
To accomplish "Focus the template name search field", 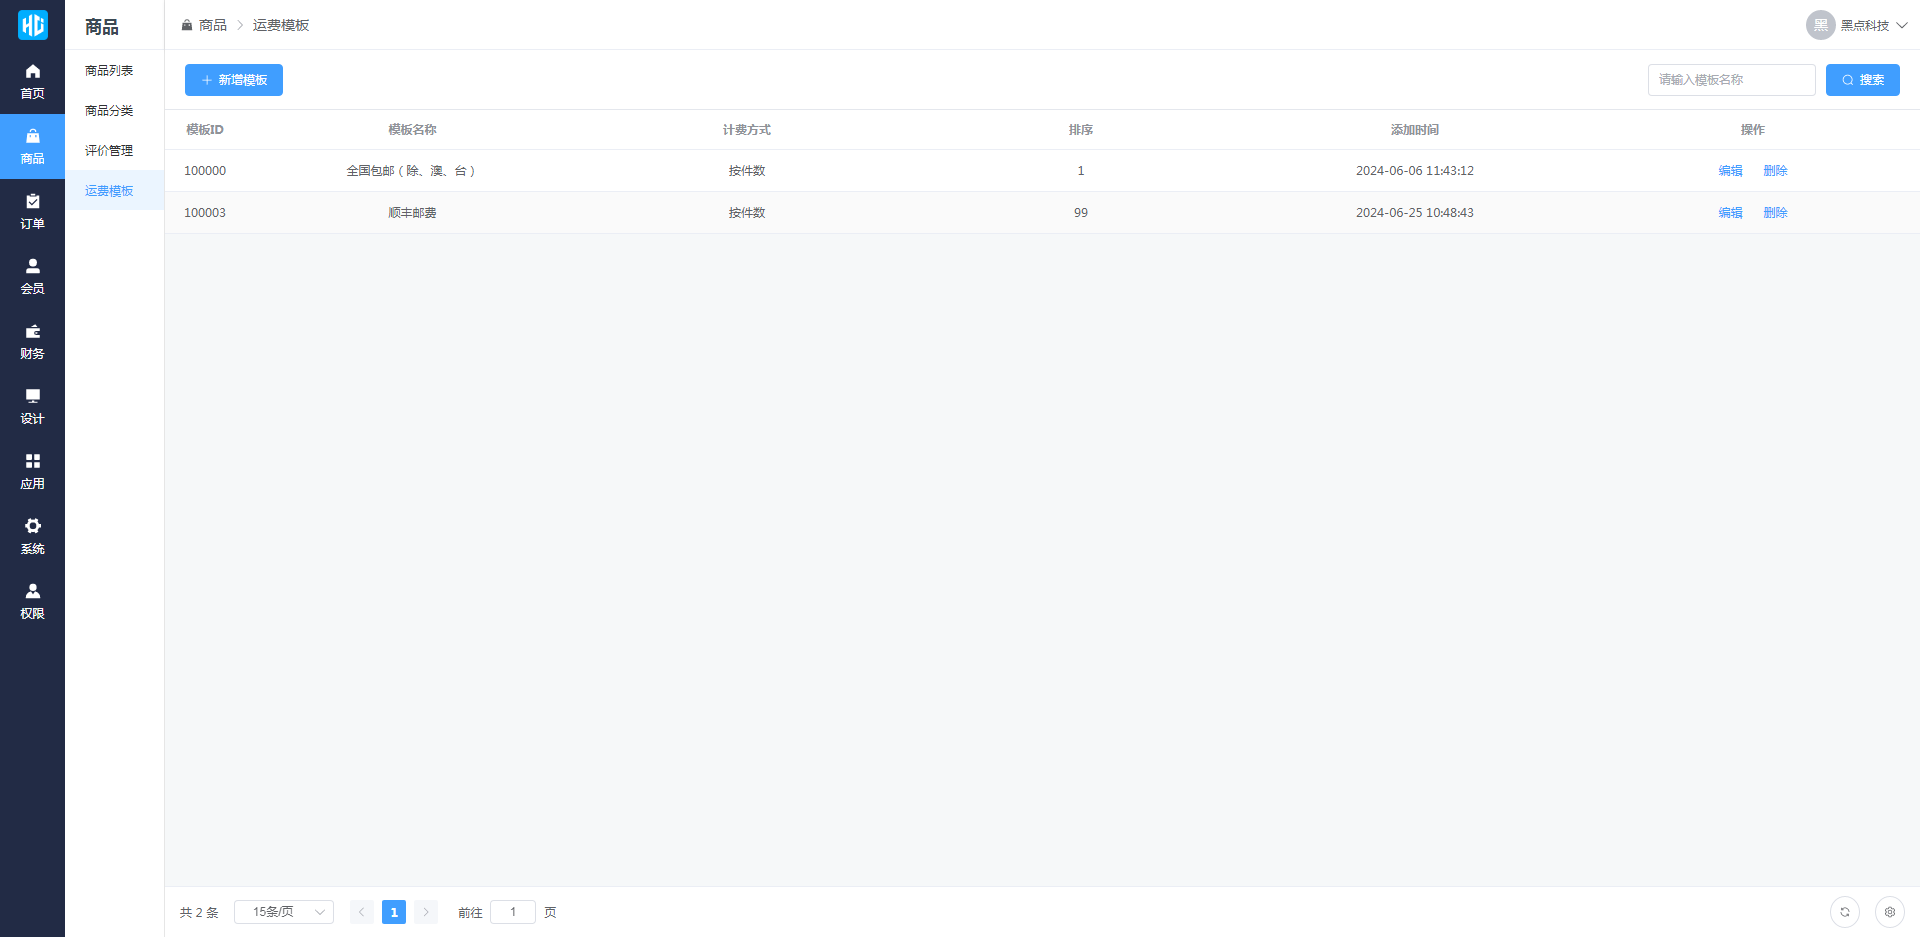I will pyautogui.click(x=1731, y=80).
